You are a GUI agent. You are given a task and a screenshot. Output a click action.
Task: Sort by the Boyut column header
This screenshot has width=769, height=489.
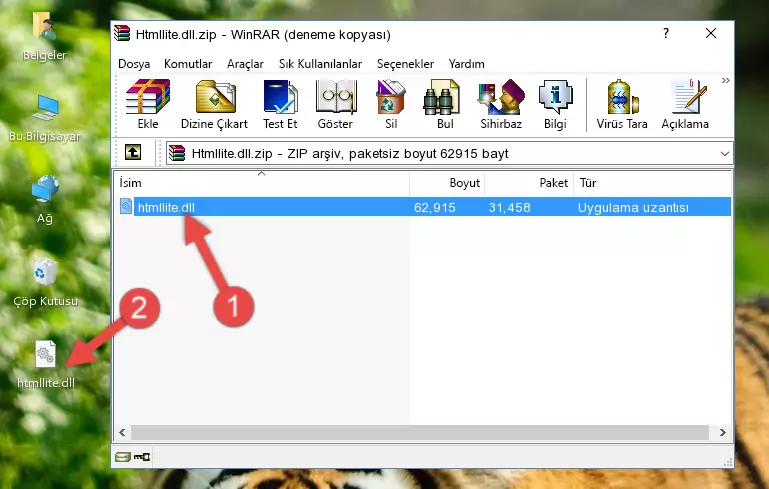(447, 182)
